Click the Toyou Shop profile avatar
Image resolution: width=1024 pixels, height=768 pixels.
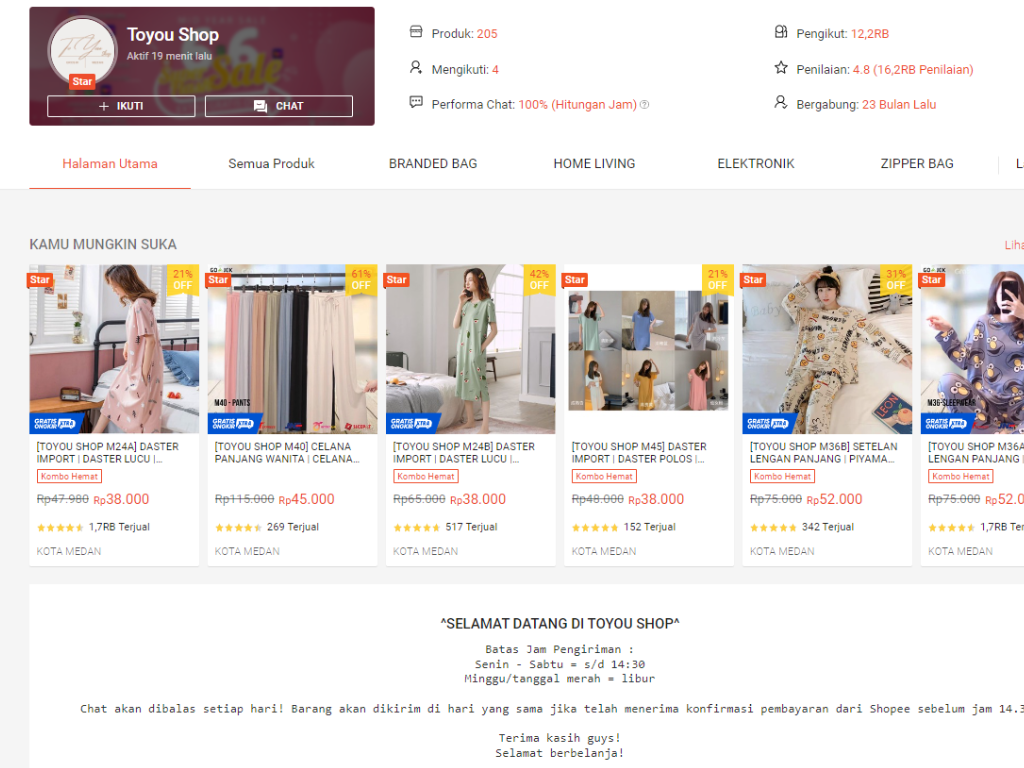(82, 50)
